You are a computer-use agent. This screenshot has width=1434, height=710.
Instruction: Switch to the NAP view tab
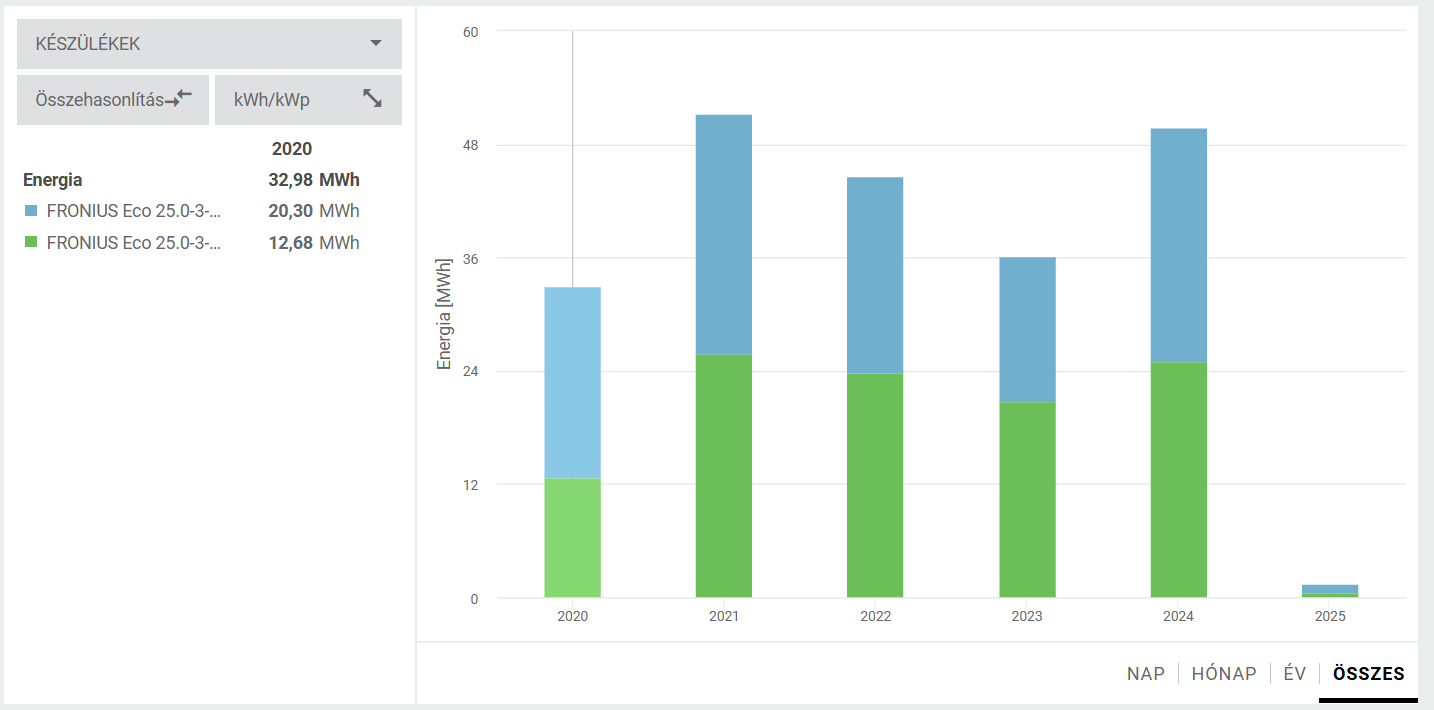click(1145, 674)
